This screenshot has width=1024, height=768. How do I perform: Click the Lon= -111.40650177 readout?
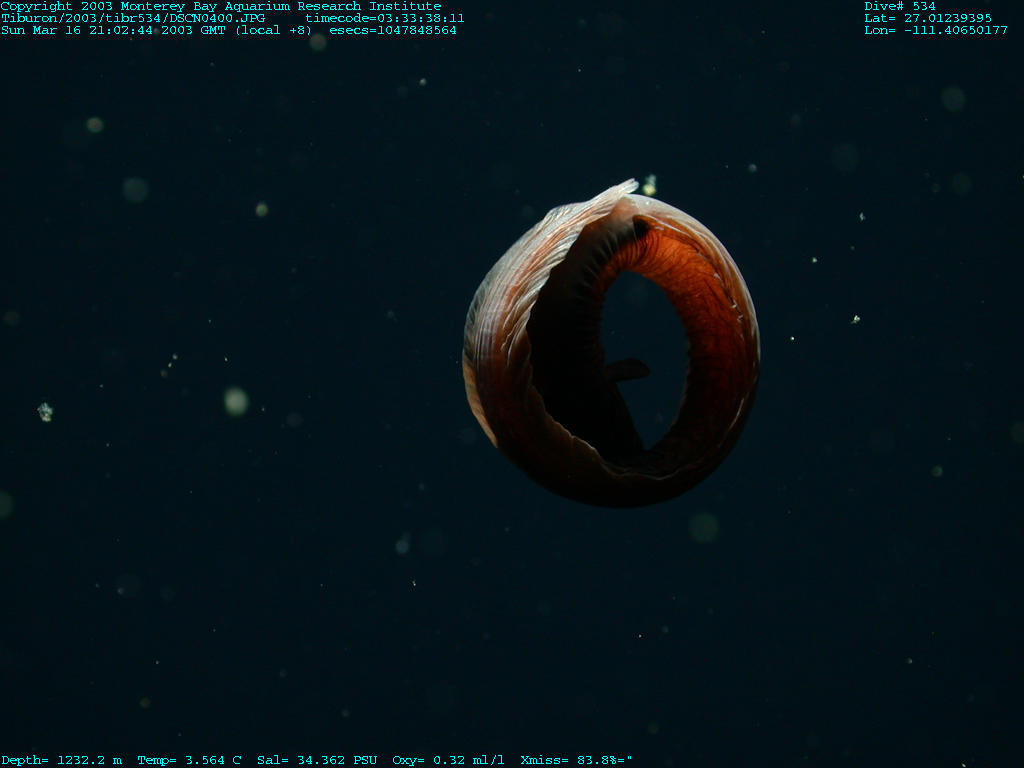click(935, 30)
